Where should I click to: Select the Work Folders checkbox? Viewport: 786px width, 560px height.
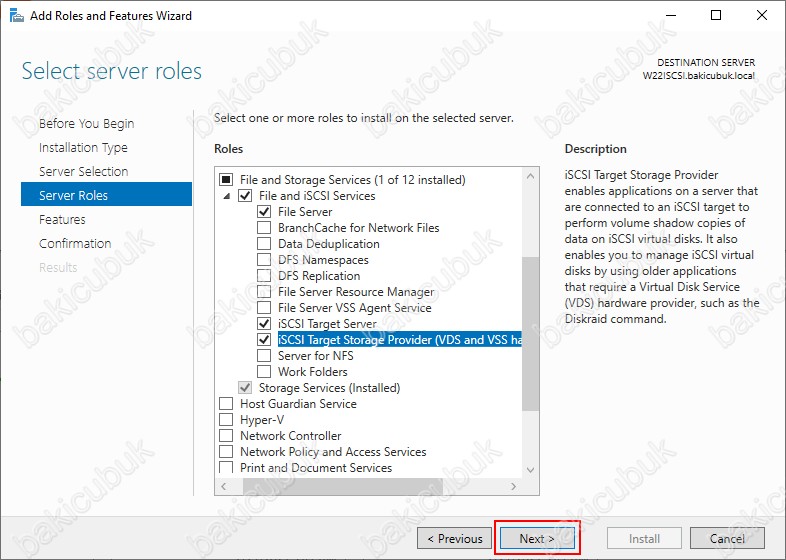(x=264, y=372)
